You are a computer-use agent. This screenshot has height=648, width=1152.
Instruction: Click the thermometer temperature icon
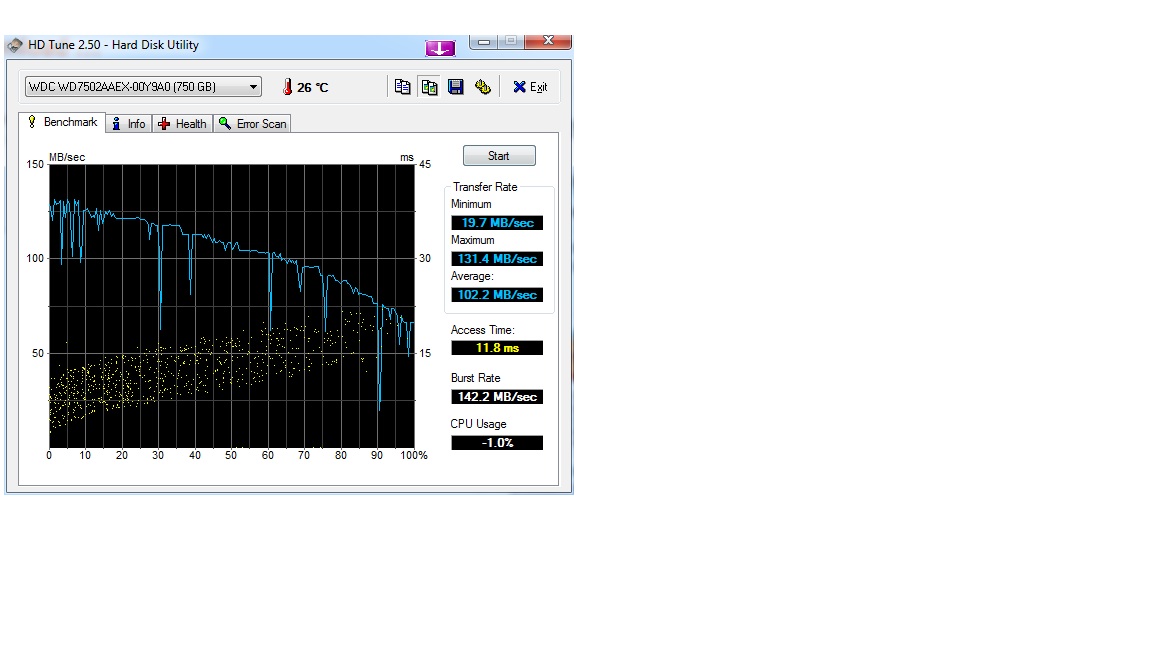point(287,87)
